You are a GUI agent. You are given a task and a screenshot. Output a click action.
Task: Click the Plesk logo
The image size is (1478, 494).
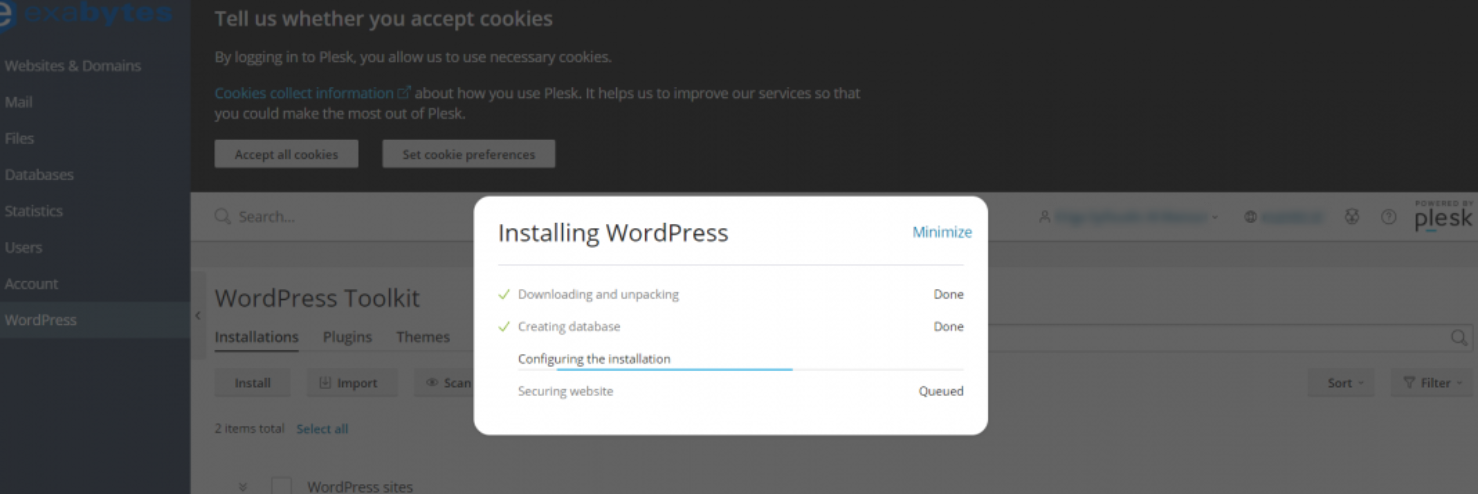tap(1443, 215)
